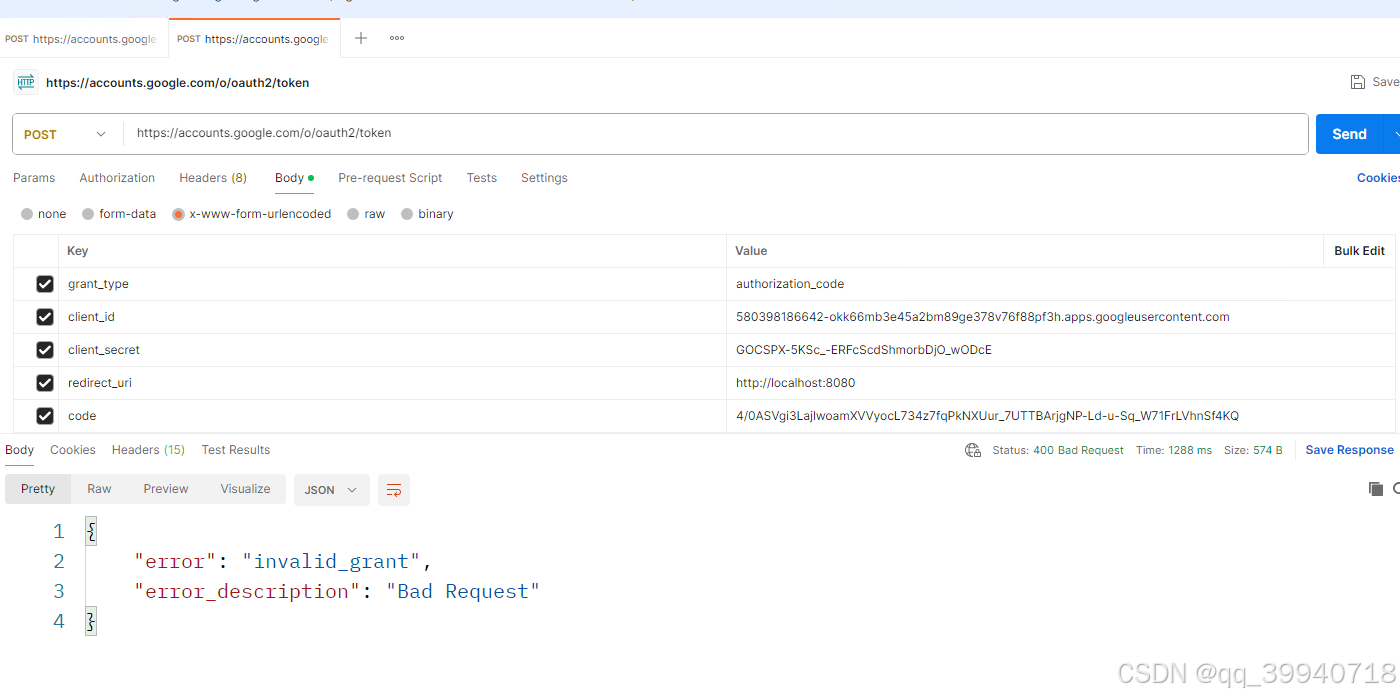1400x699 pixels.
Task: Uncheck the code parameter checkbox
Action: 45,416
